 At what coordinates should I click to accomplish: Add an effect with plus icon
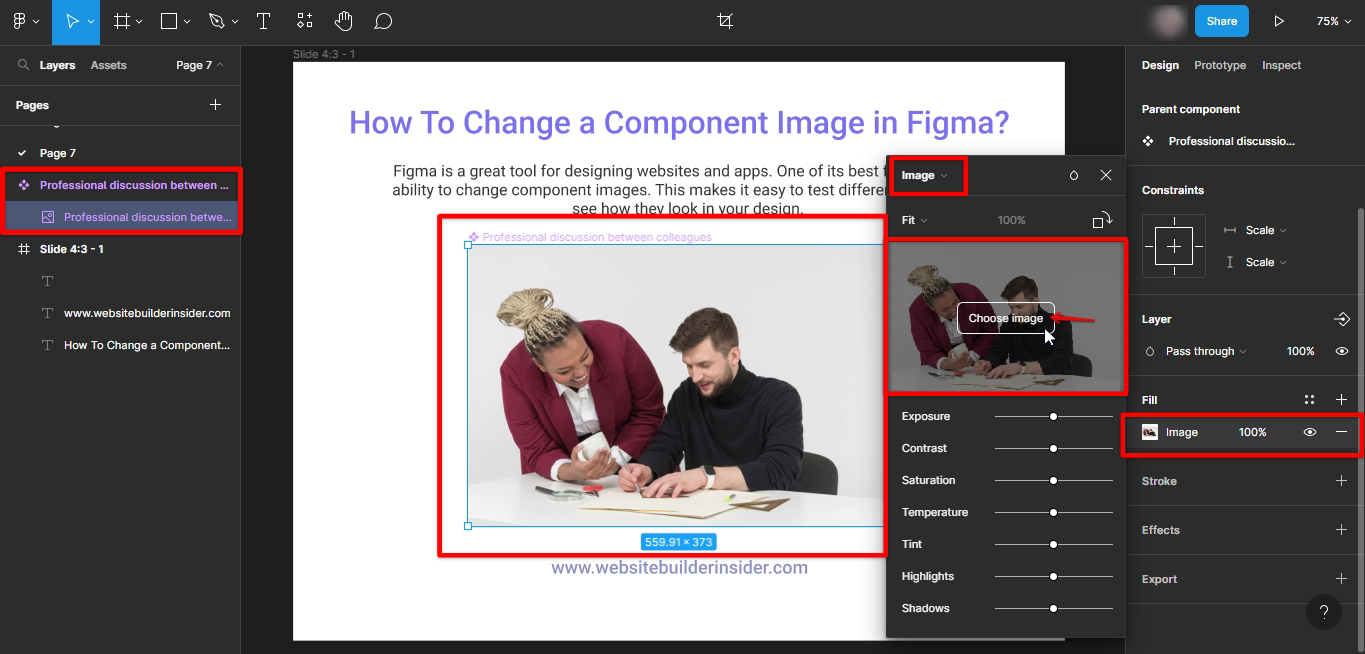pyautogui.click(x=1342, y=530)
